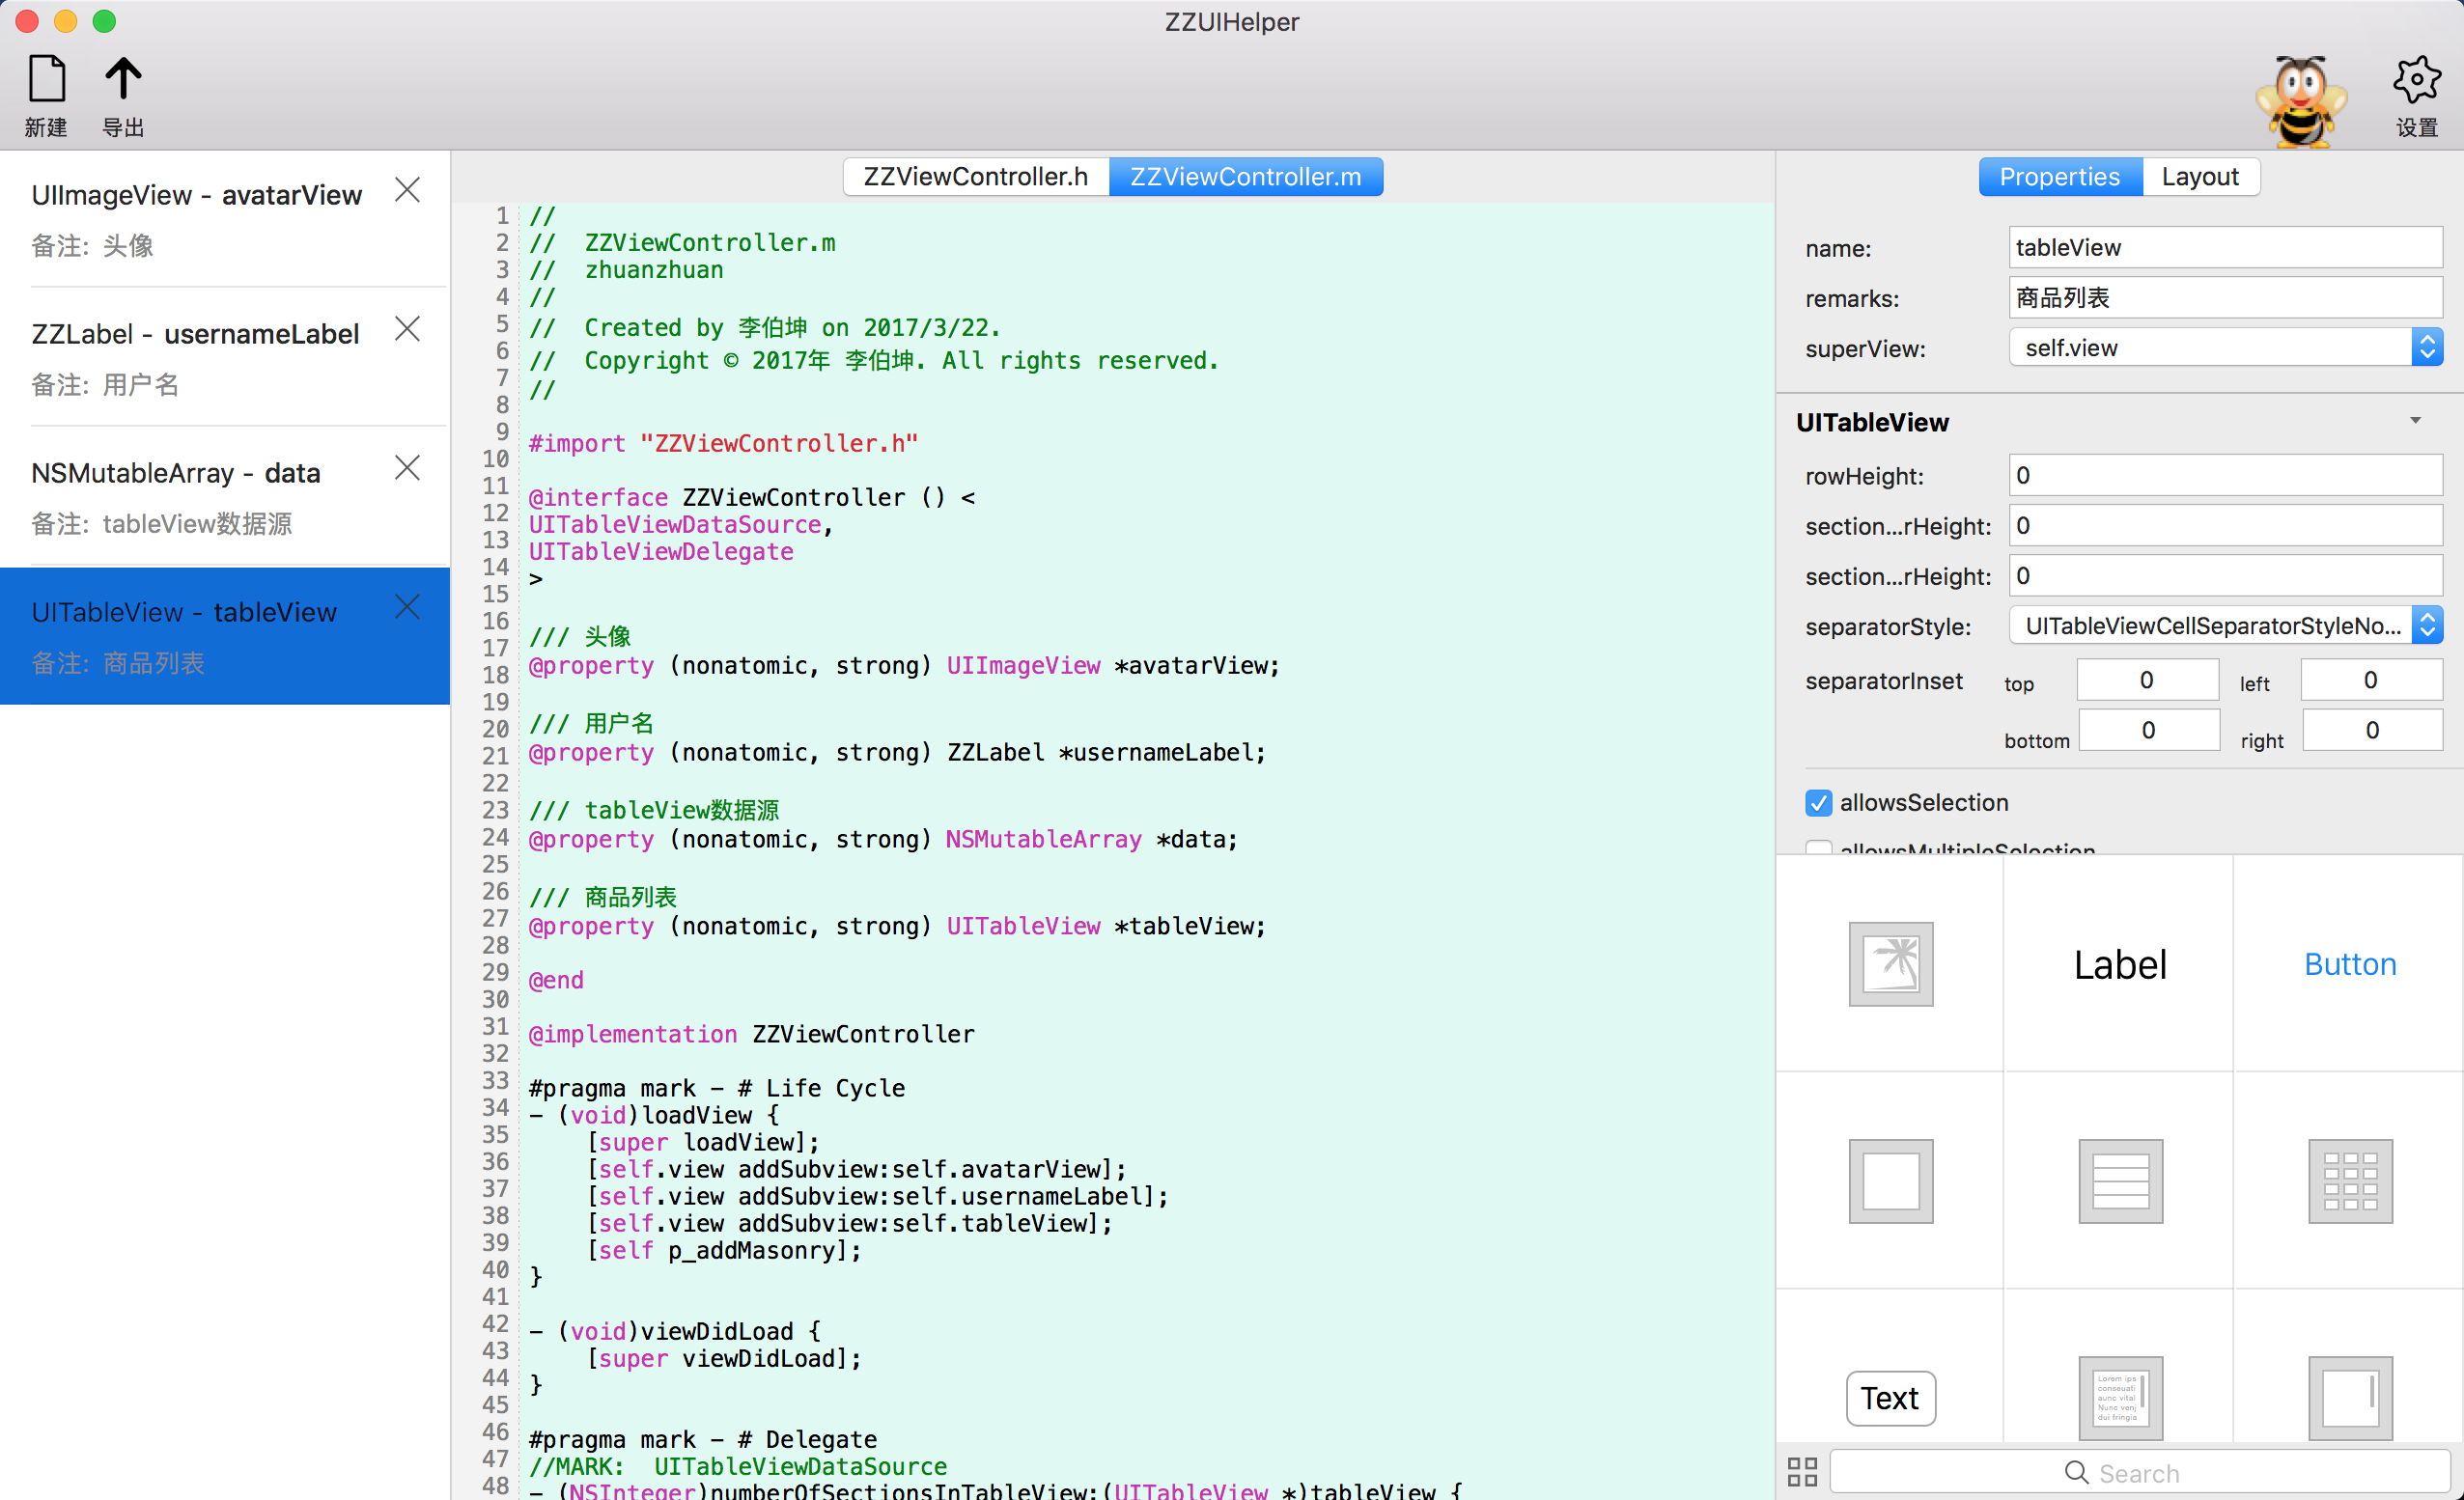Open the 设置 settings gear icon
The image size is (2464, 1500).
(2416, 80)
